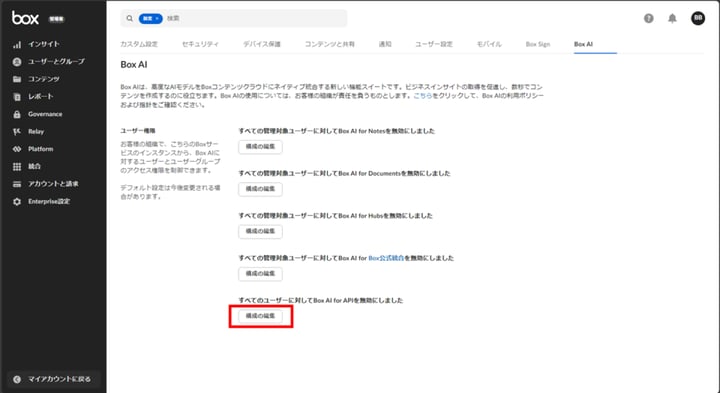Open Enterprise設定 in the sidebar

click(x=49, y=201)
